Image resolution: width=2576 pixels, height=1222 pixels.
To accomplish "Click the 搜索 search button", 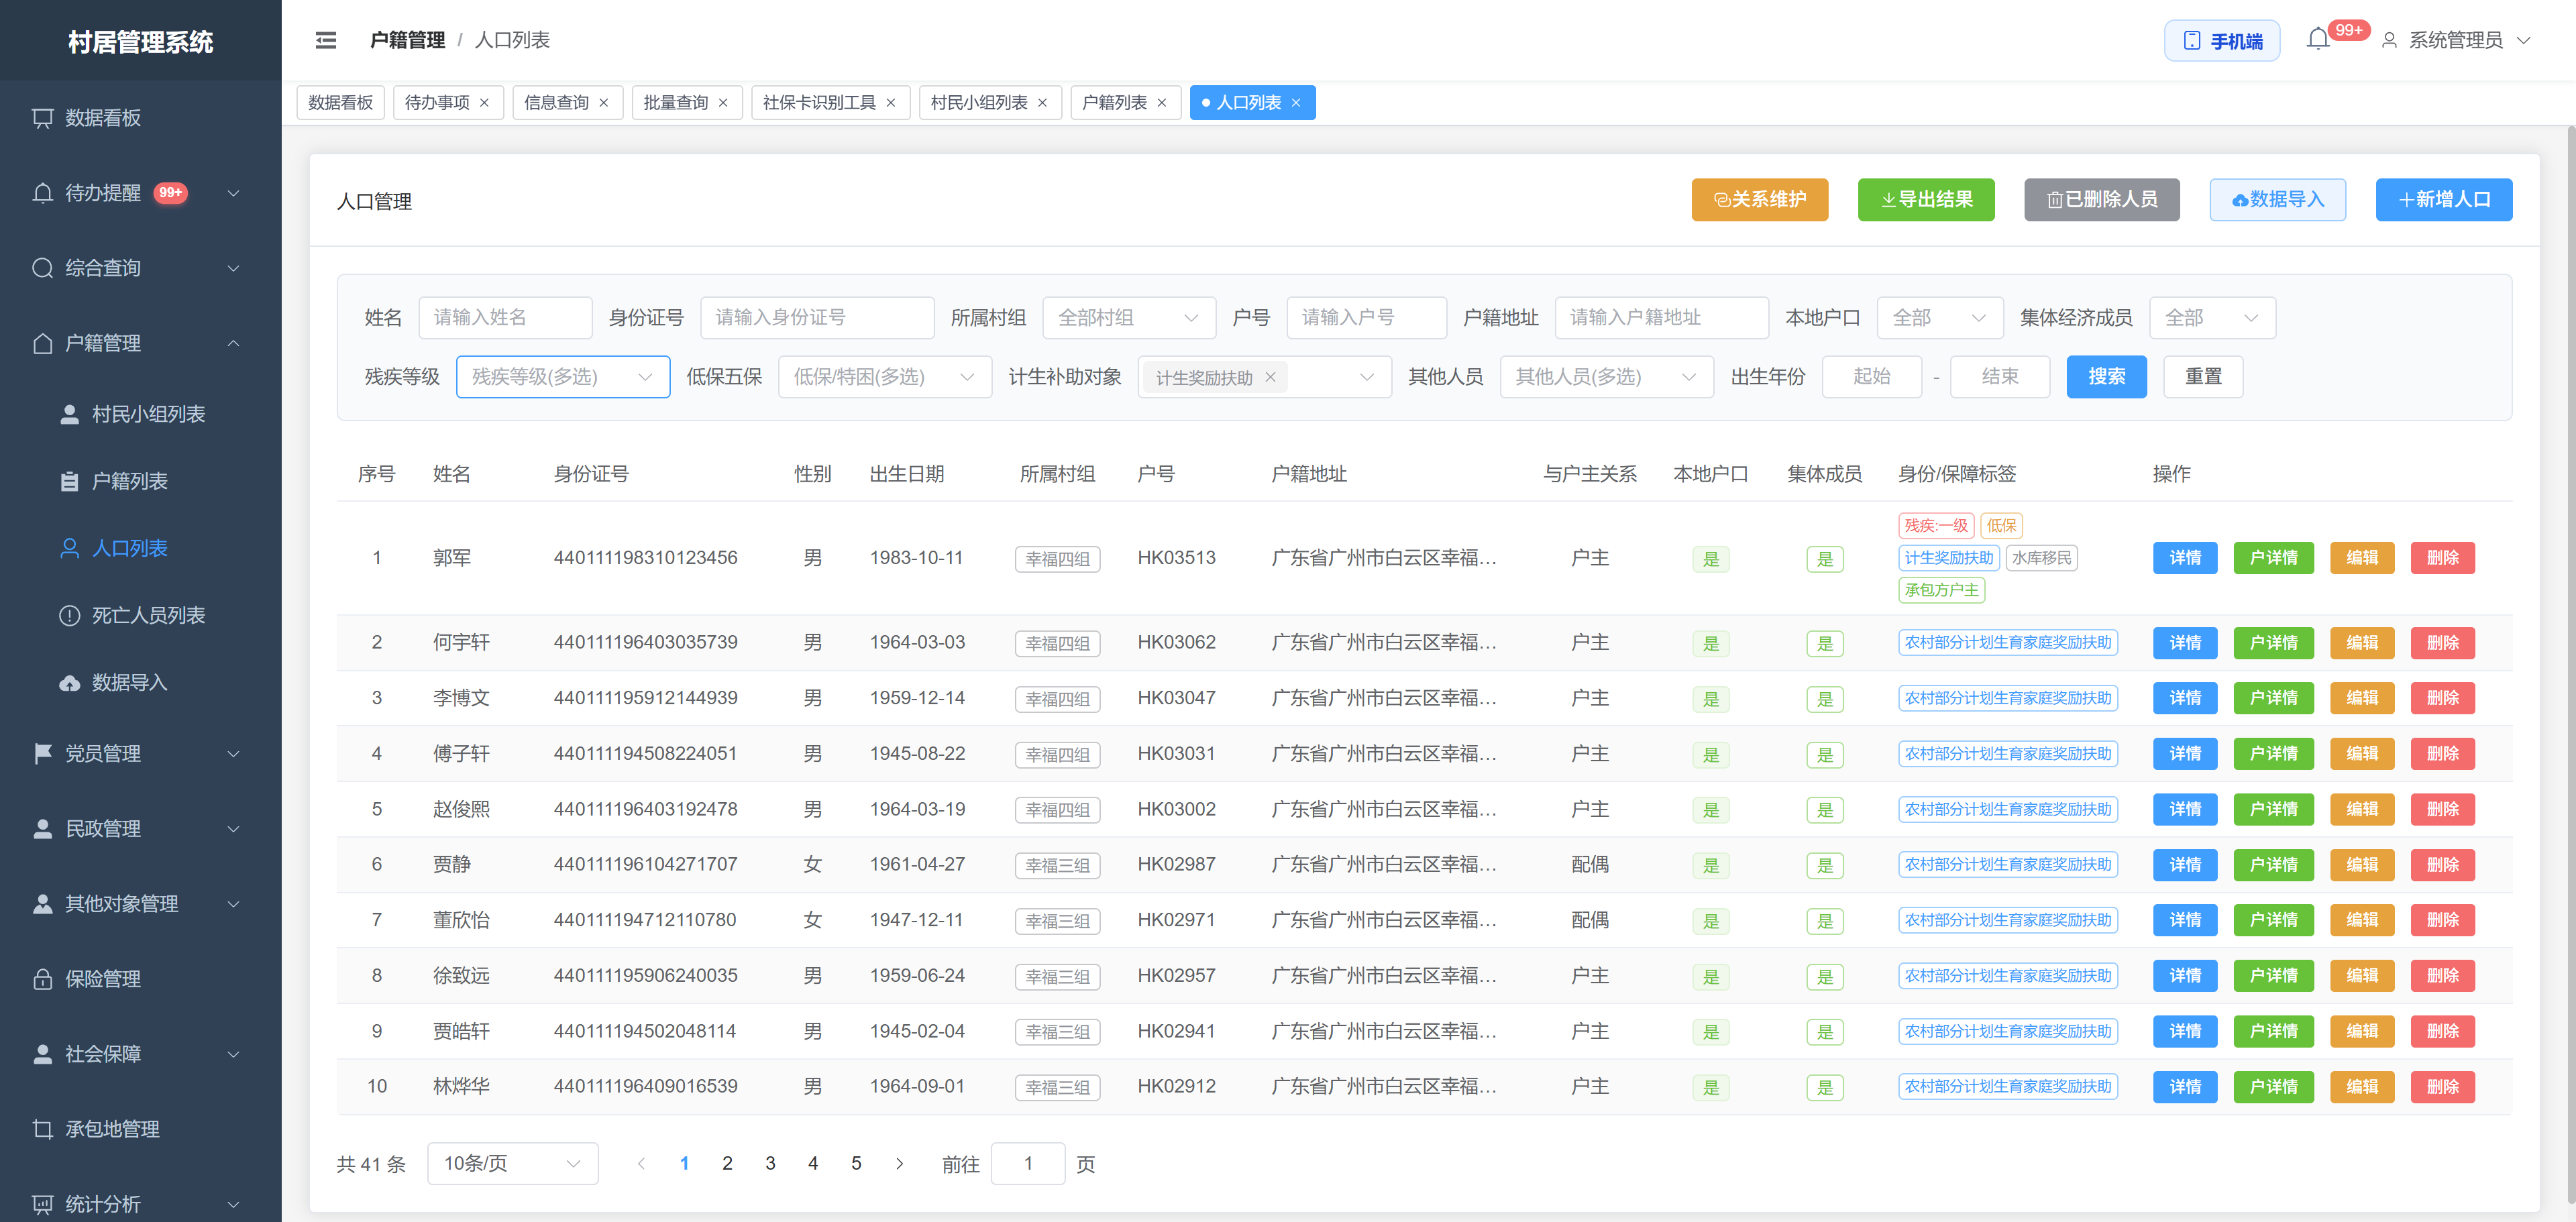I will pyautogui.click(x=2107, y=377).
